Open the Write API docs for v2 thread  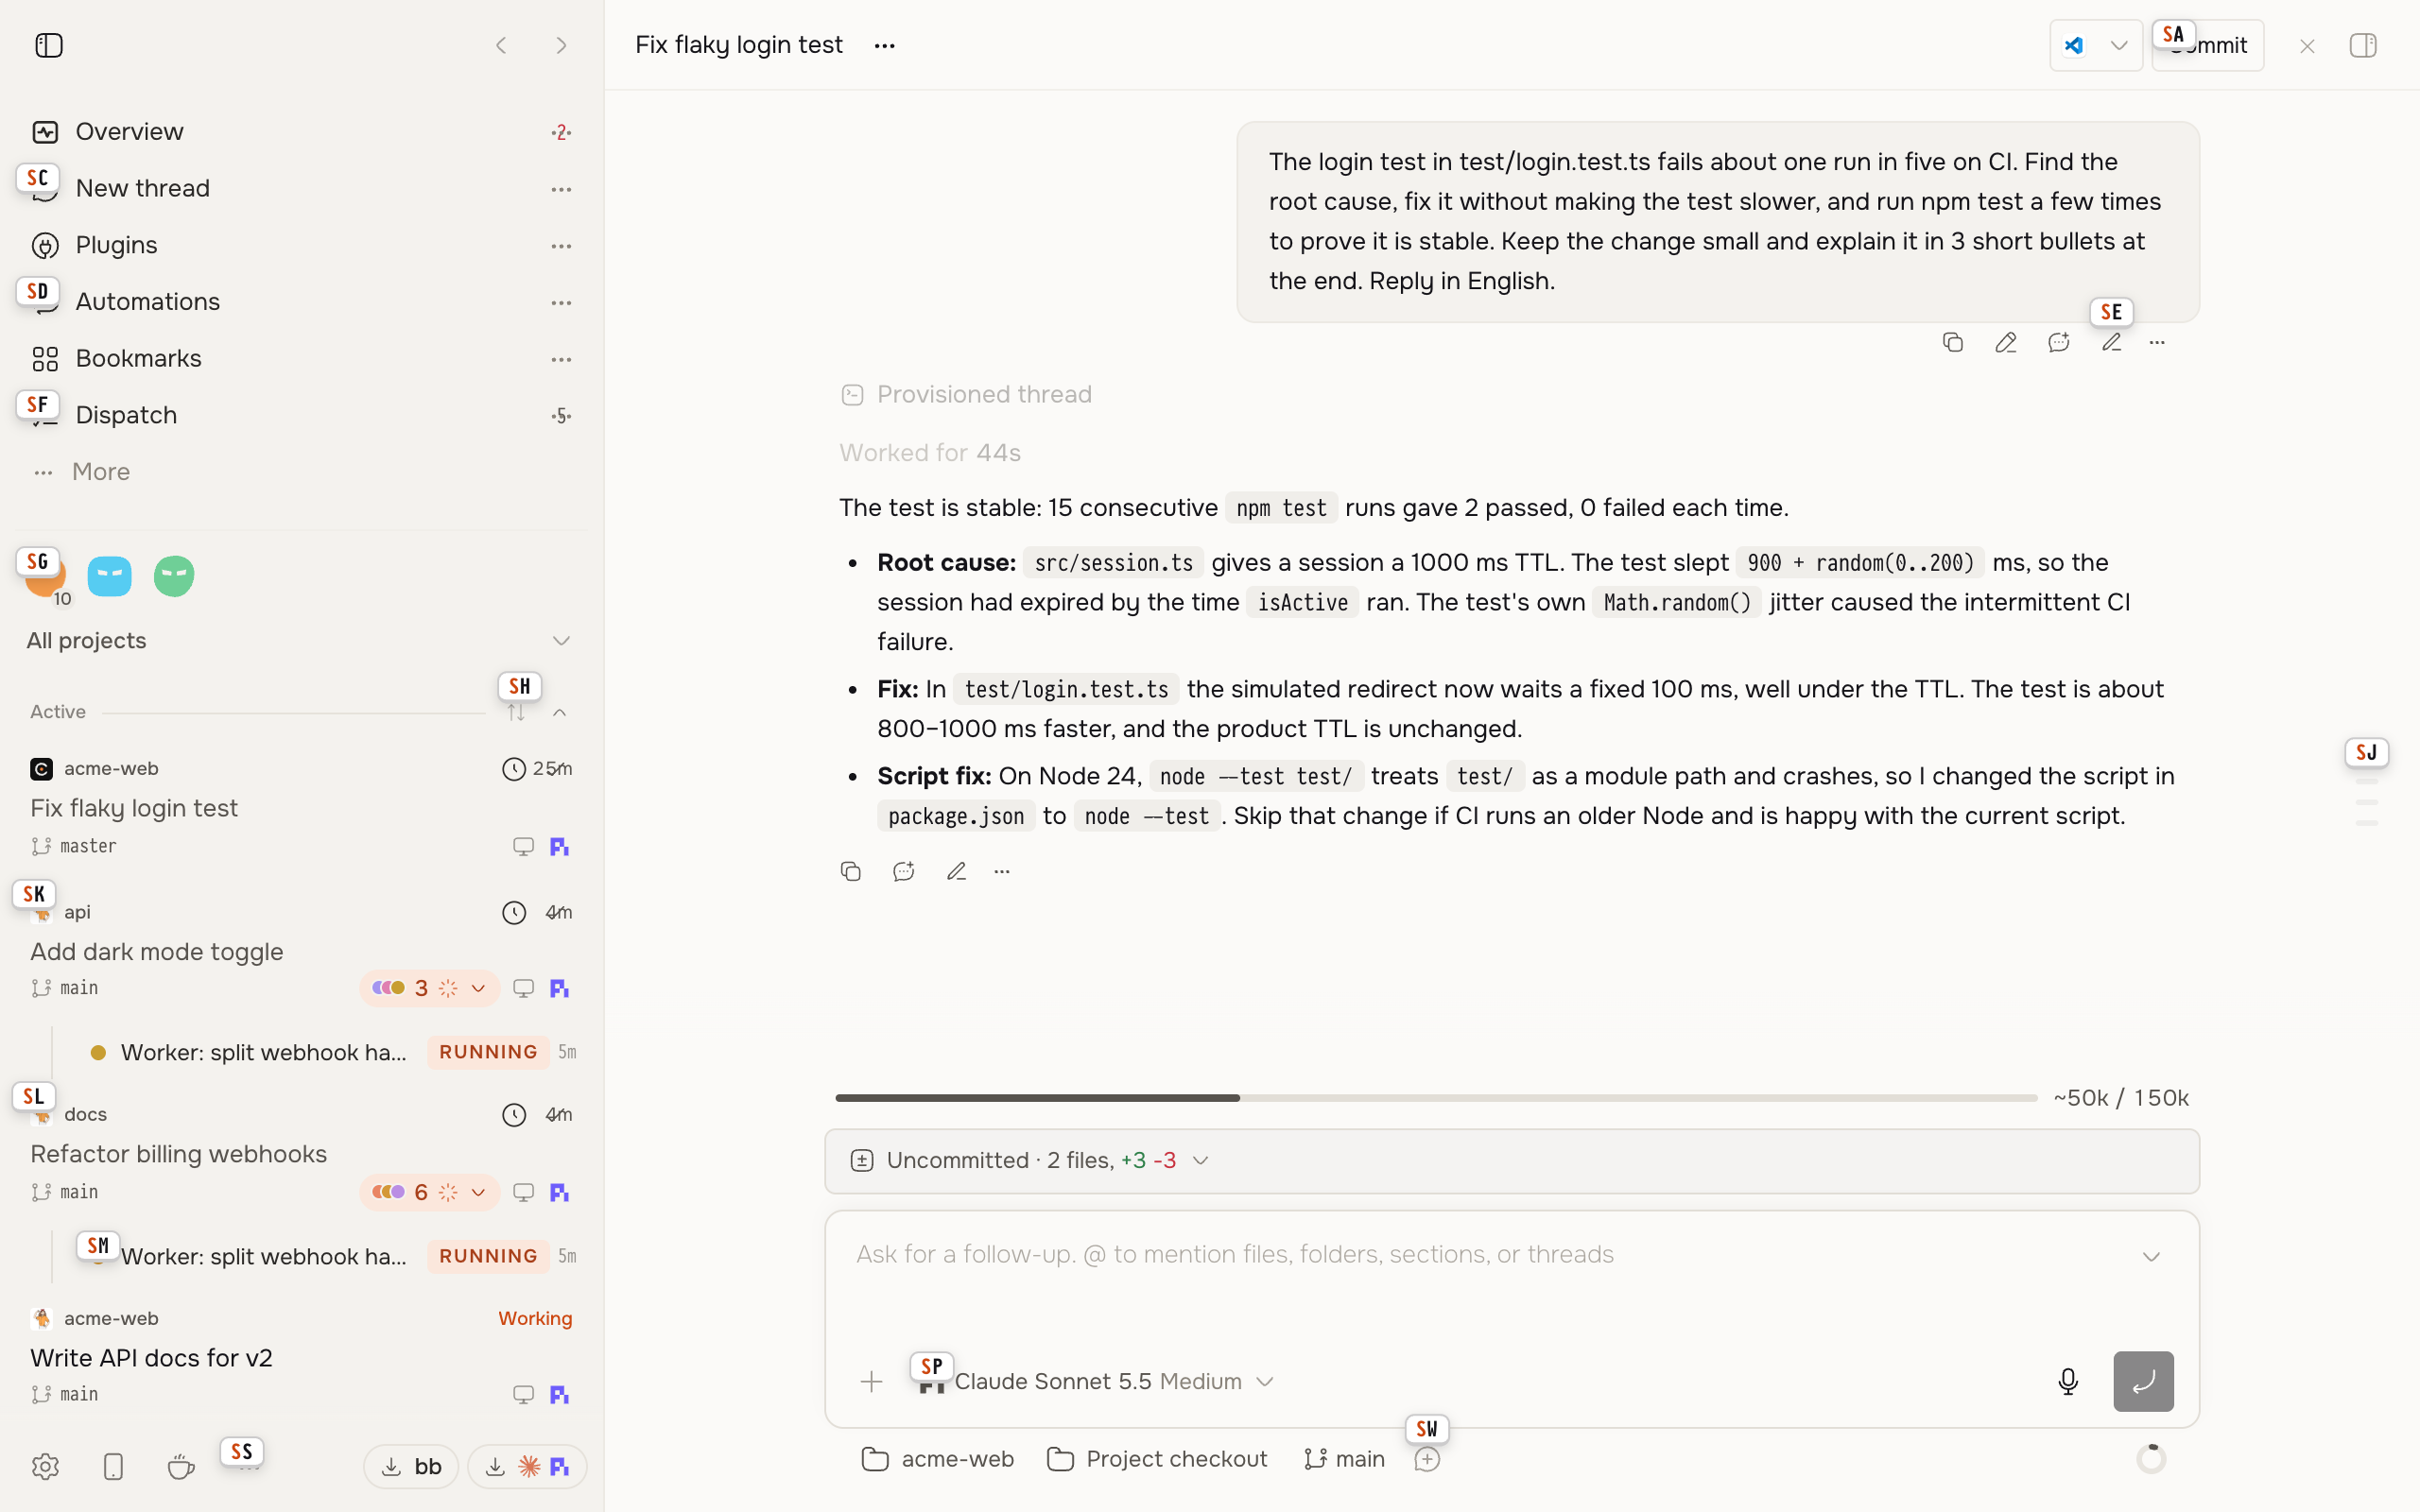point(300,1357)
